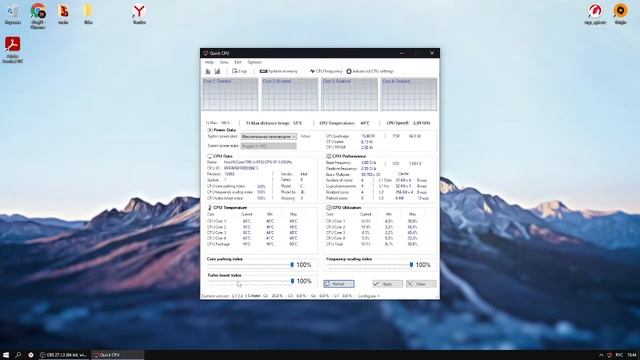Open the Logs toolbar item
The image size is (640, 360).
[x=240, y=71]
